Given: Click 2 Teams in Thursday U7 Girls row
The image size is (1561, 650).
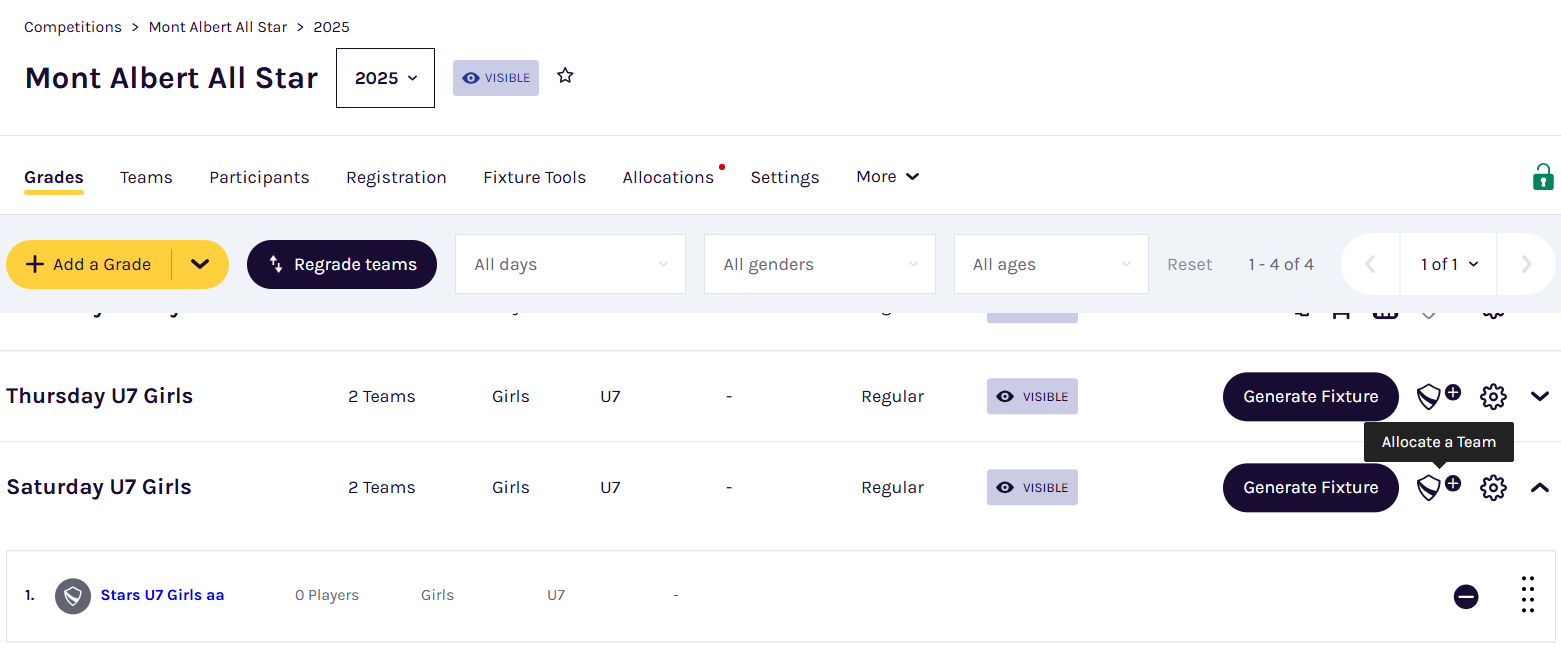Looking at the screenshot, I should pyautogui.click(x=381, y=396).
